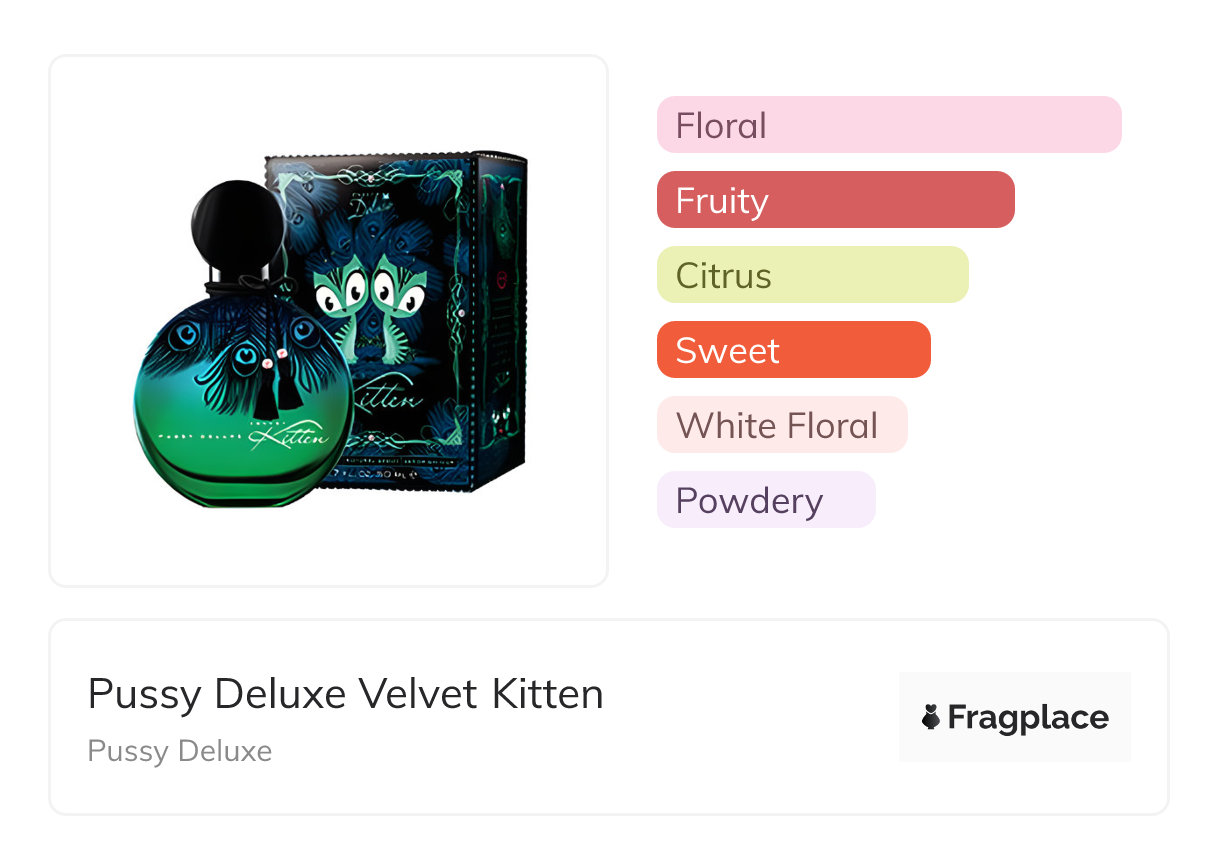Select the Fruity accord bar
The width and height of the screenshot is (1218, 864).
coord(835,200)
